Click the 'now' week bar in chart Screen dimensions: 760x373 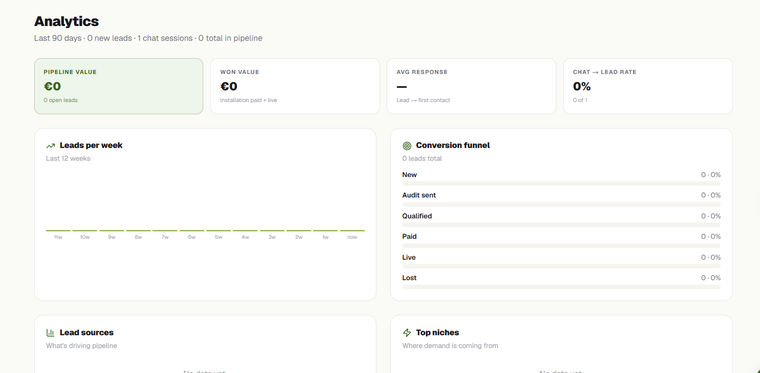click(352, 231)
